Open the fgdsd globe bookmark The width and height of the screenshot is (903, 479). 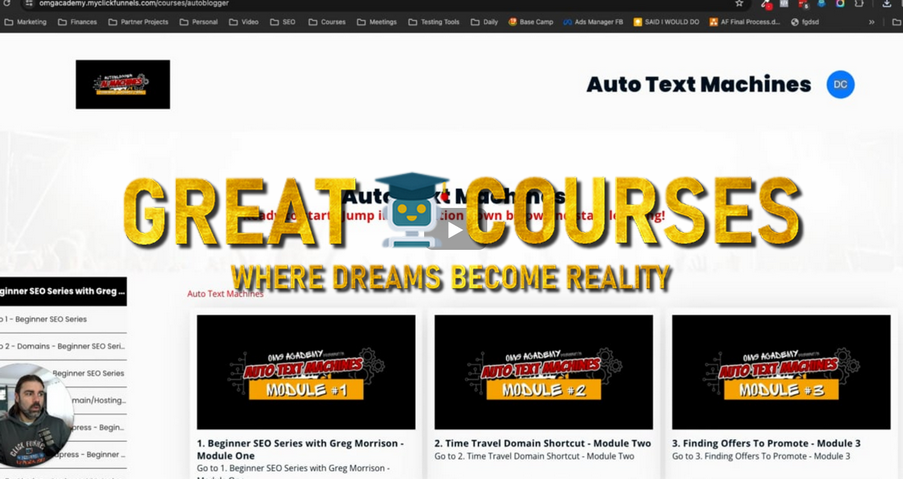click(805, 22)
